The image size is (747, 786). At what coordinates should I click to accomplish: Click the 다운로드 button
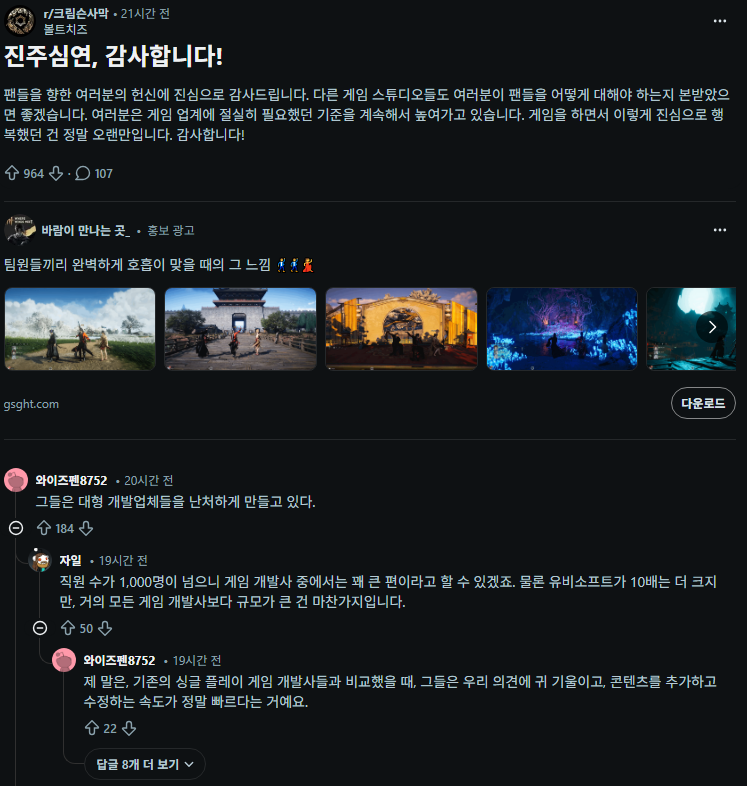(703, 403)
